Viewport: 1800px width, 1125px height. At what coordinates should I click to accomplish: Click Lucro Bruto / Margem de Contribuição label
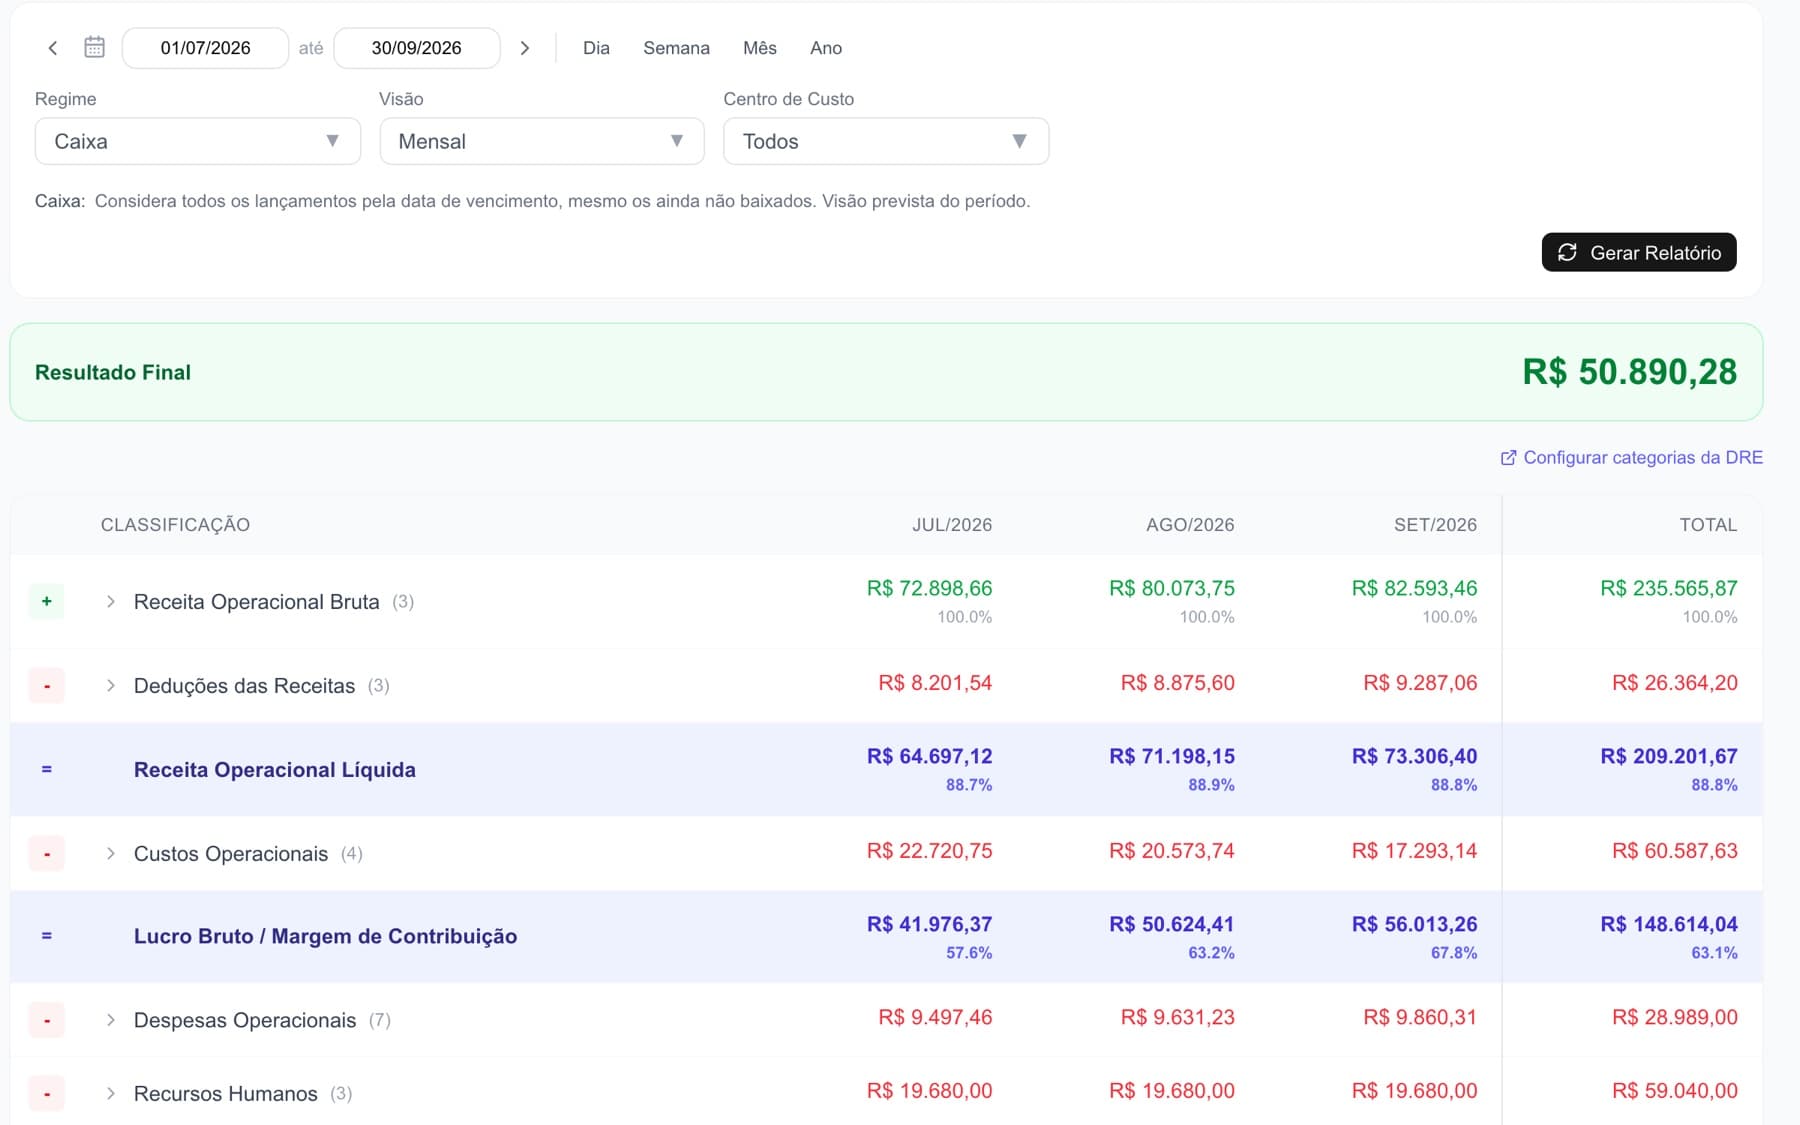click(x=325, y=936)
